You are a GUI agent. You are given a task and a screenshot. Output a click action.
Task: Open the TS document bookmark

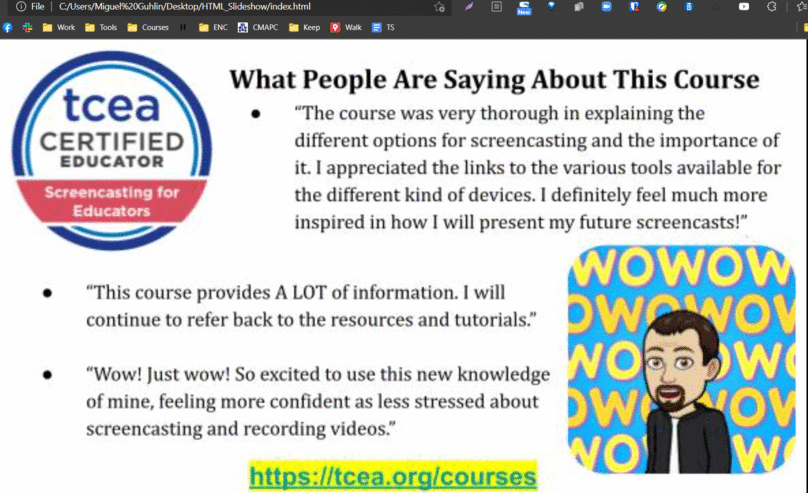coord(383,27)
